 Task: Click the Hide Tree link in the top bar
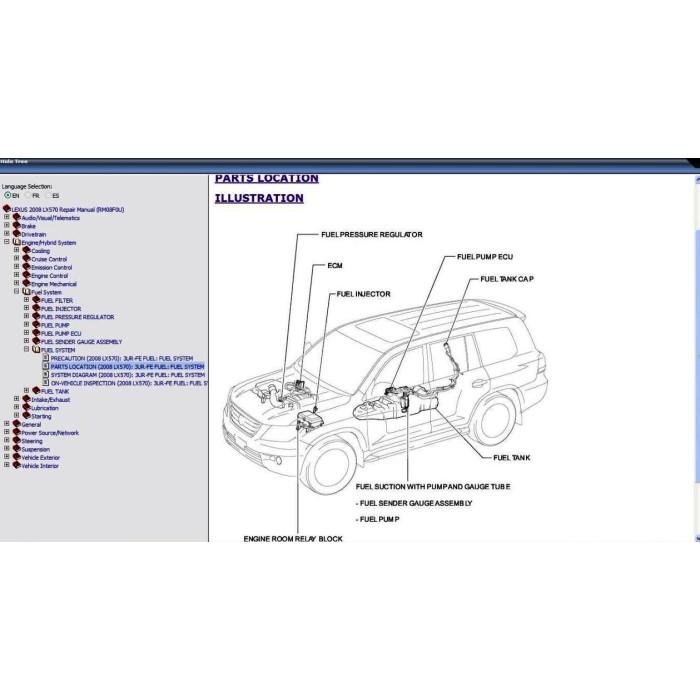click(x=14, y=161)
